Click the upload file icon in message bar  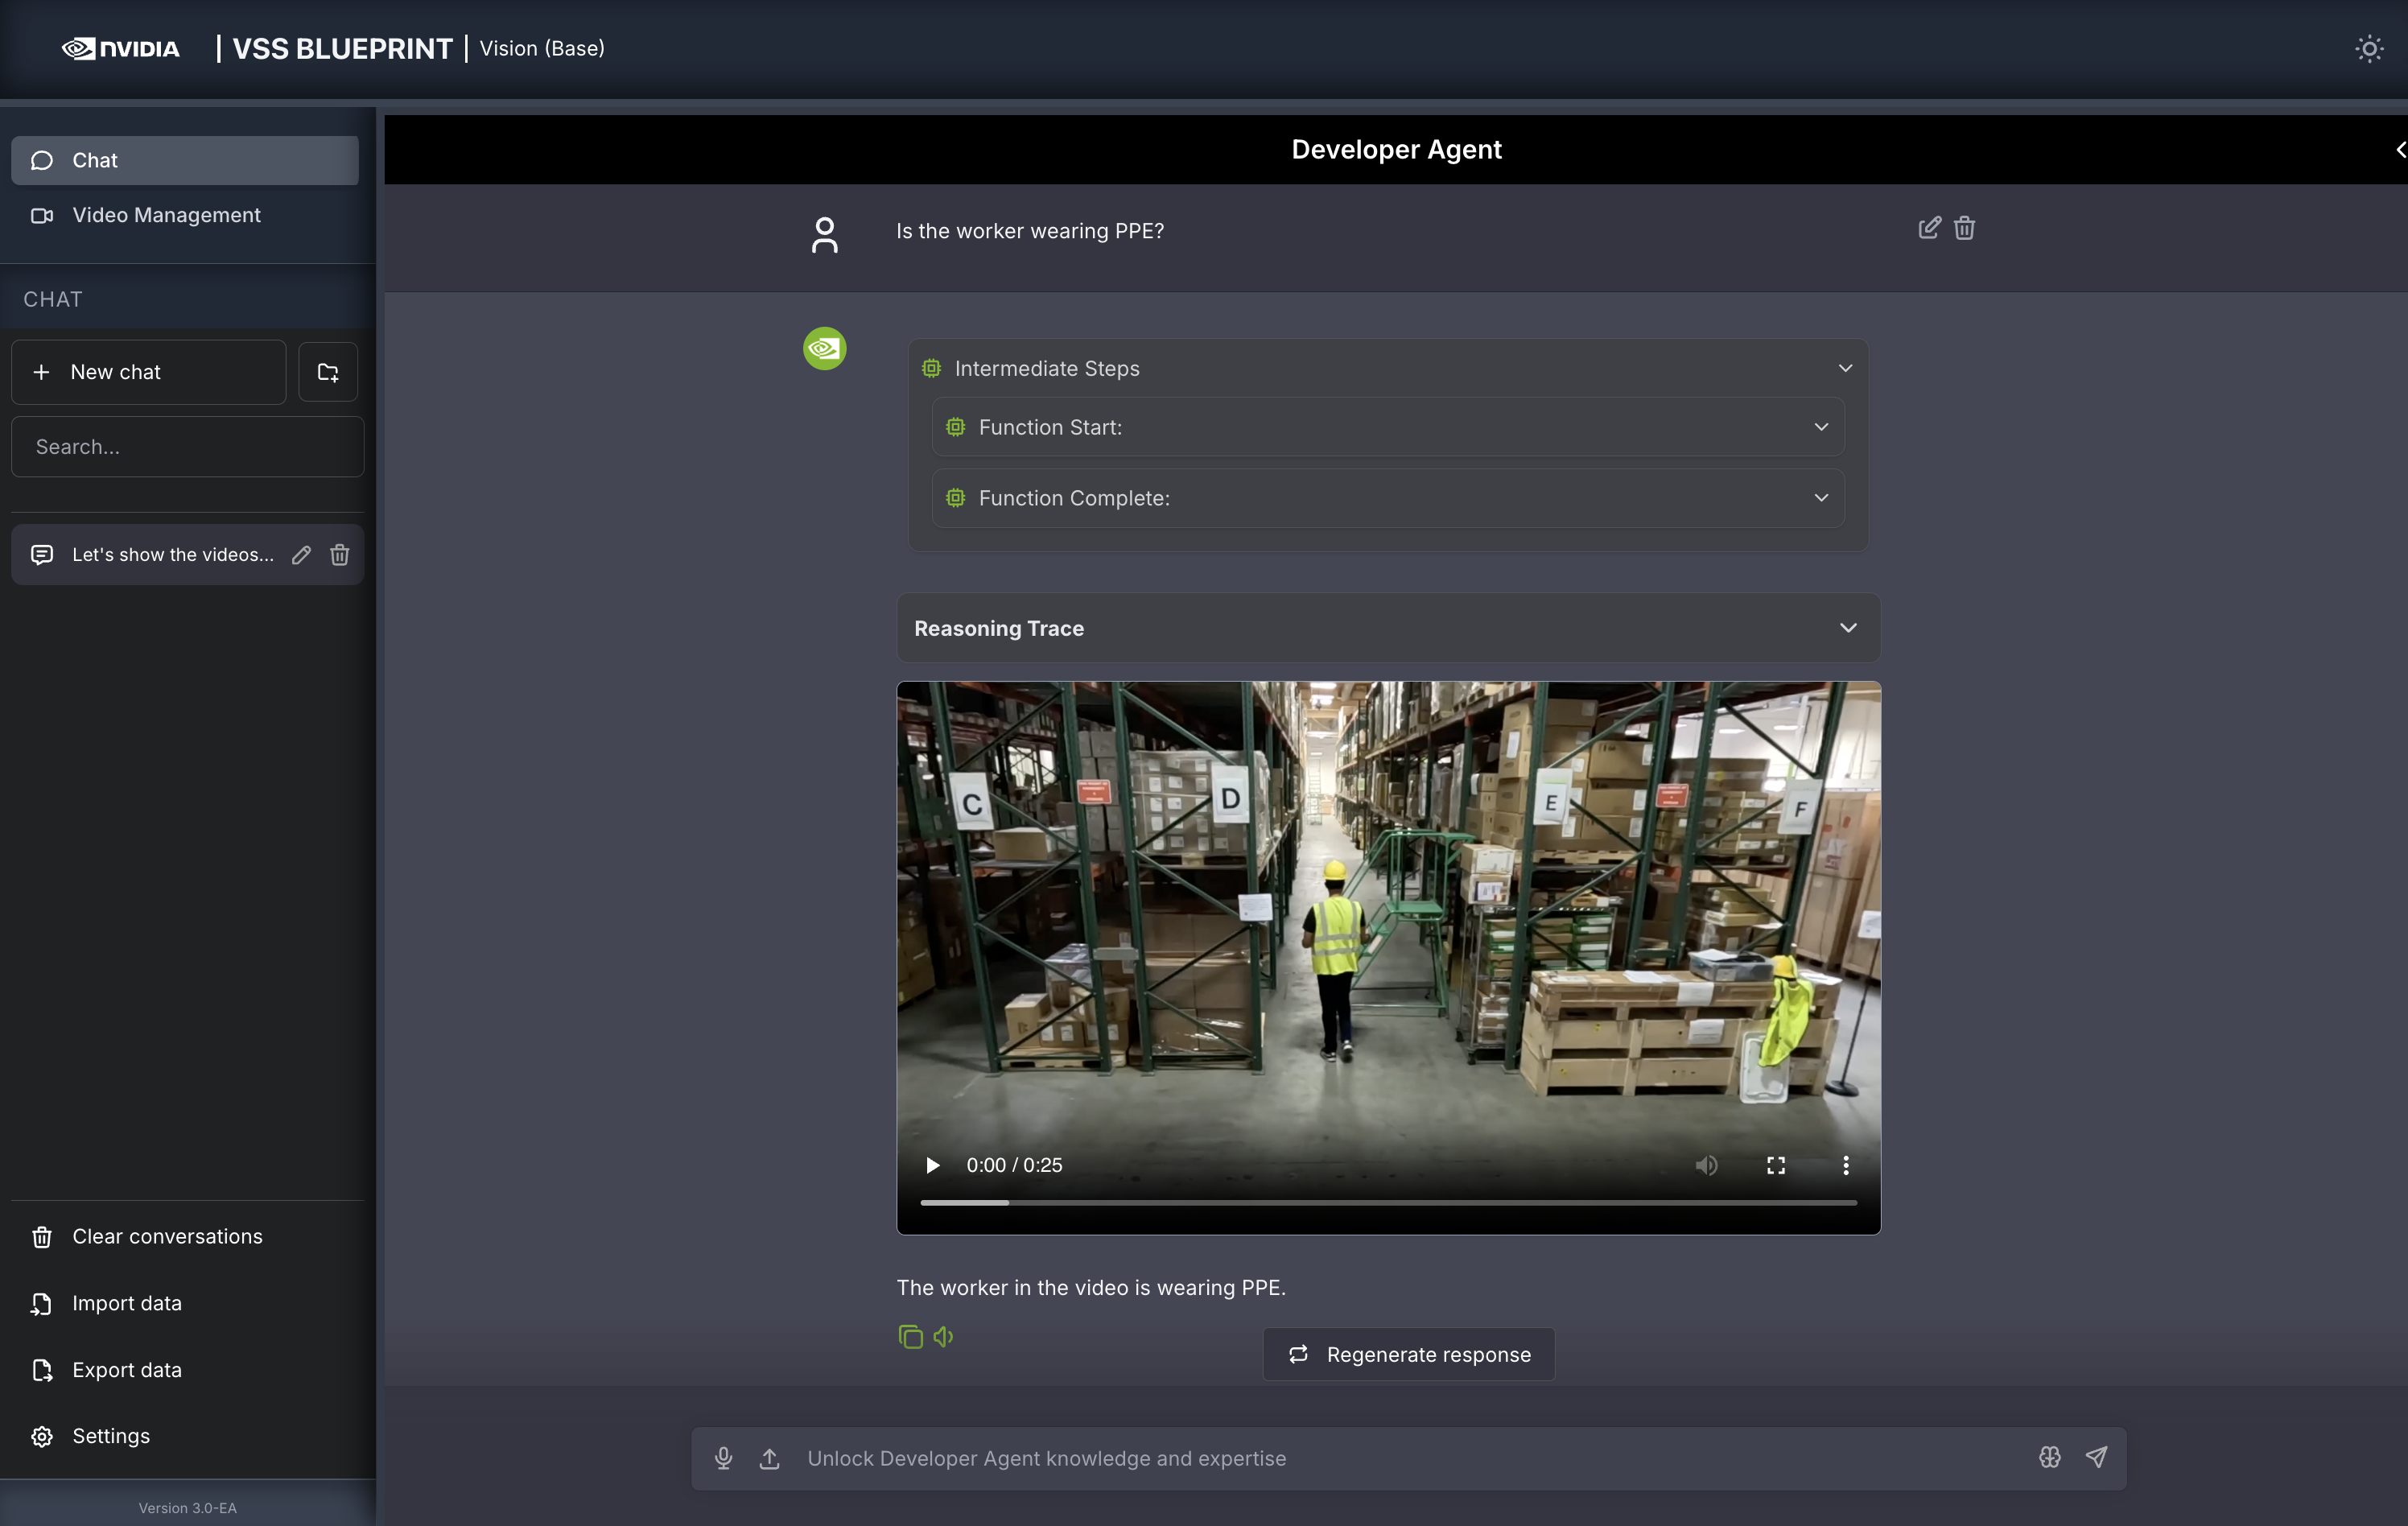769,1458
